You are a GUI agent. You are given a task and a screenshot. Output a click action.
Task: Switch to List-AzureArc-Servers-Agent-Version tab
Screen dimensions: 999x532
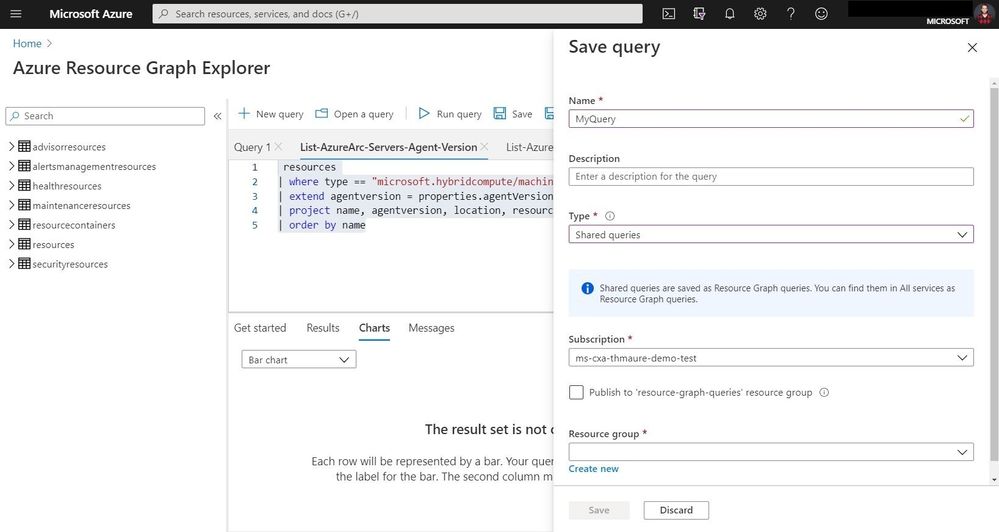point(388,147)
